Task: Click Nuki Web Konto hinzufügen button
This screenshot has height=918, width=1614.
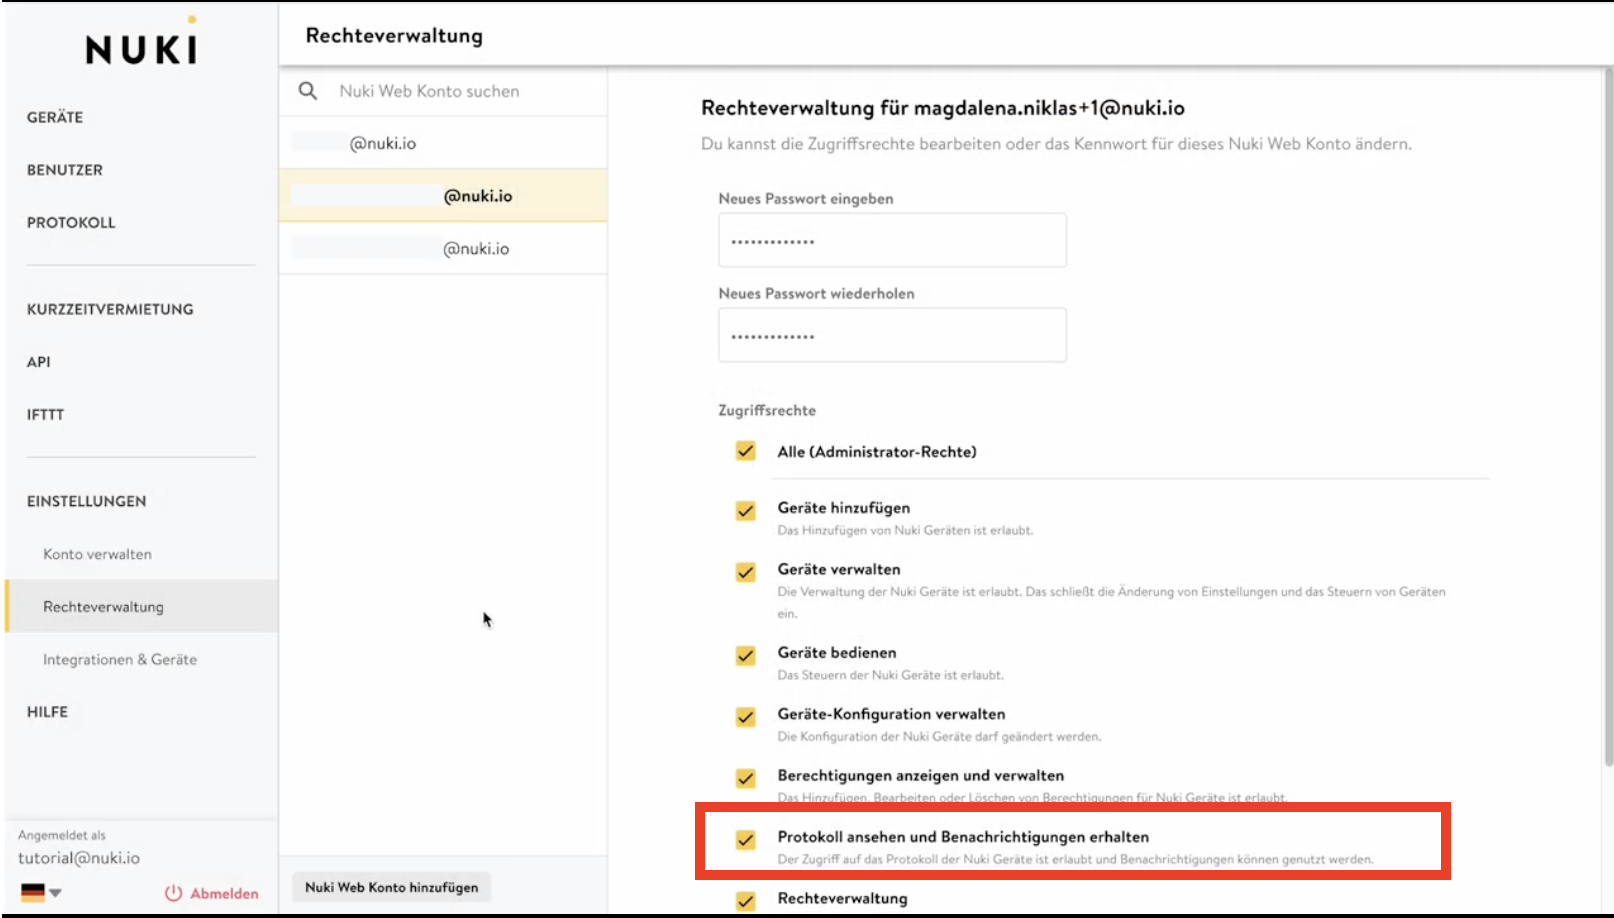Action: tap(391, 887)
